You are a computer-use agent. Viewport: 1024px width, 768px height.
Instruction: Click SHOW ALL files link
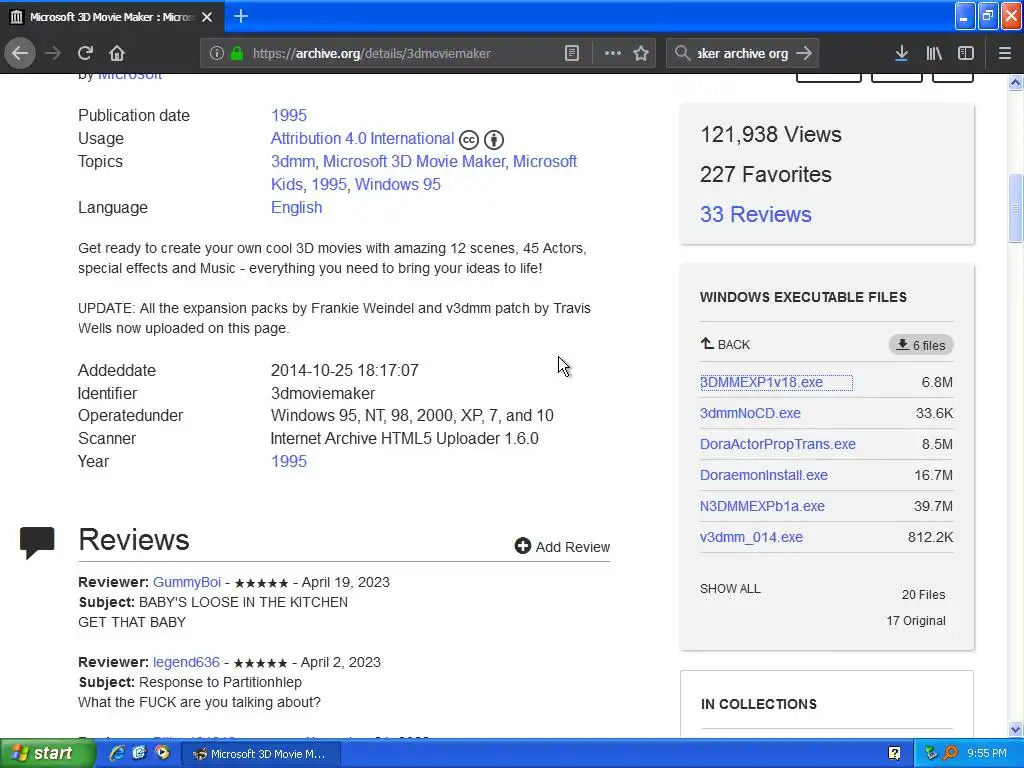(730, 588)
